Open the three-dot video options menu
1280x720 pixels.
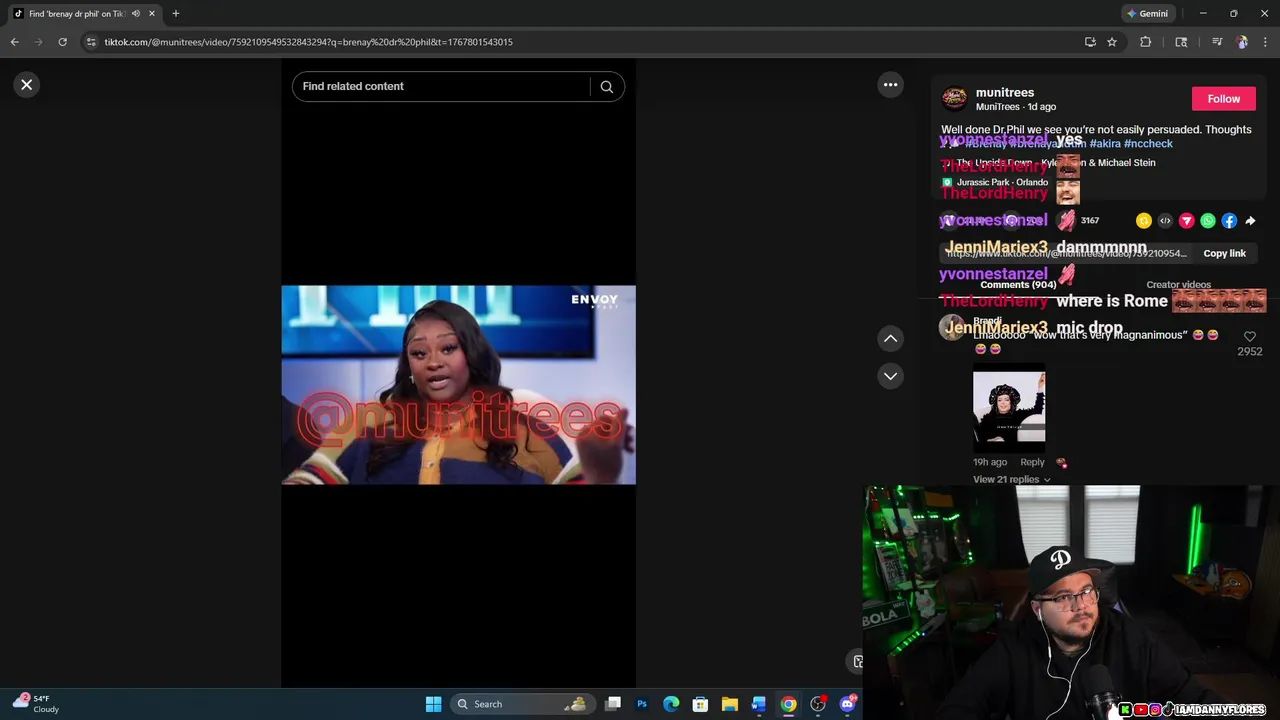tap(890, 85)
